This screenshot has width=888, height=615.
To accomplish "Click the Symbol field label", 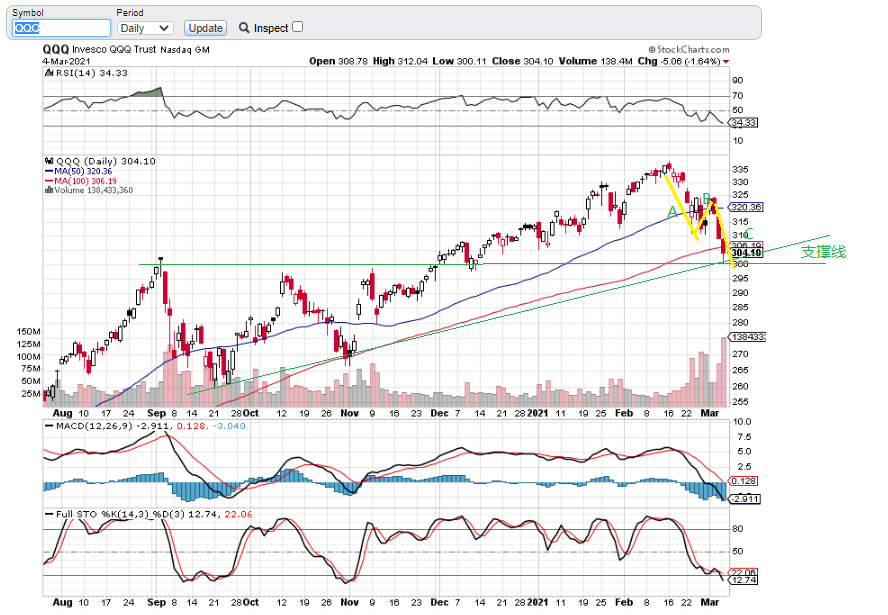I will (x=28, y=12).
